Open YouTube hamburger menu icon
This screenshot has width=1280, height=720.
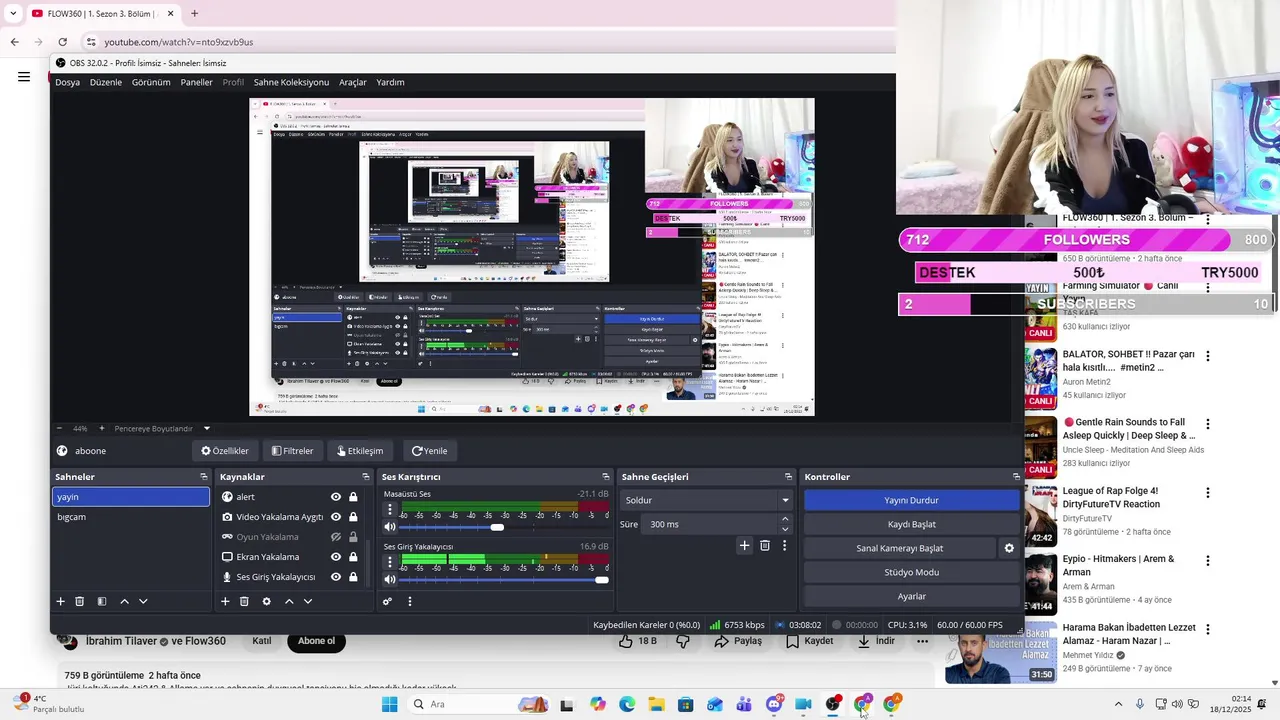click(24, 76)
